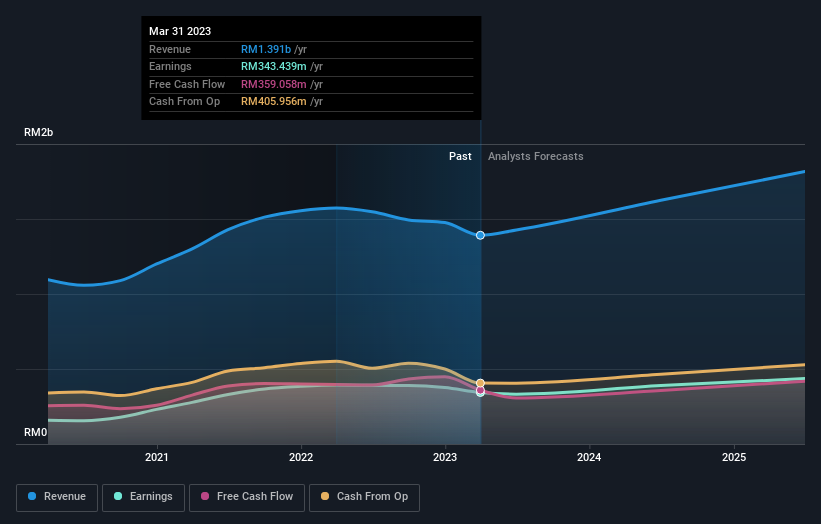Click the blue Revenue legend dot
Viewport: 821px width, 524px height.
tap(32, 496)
